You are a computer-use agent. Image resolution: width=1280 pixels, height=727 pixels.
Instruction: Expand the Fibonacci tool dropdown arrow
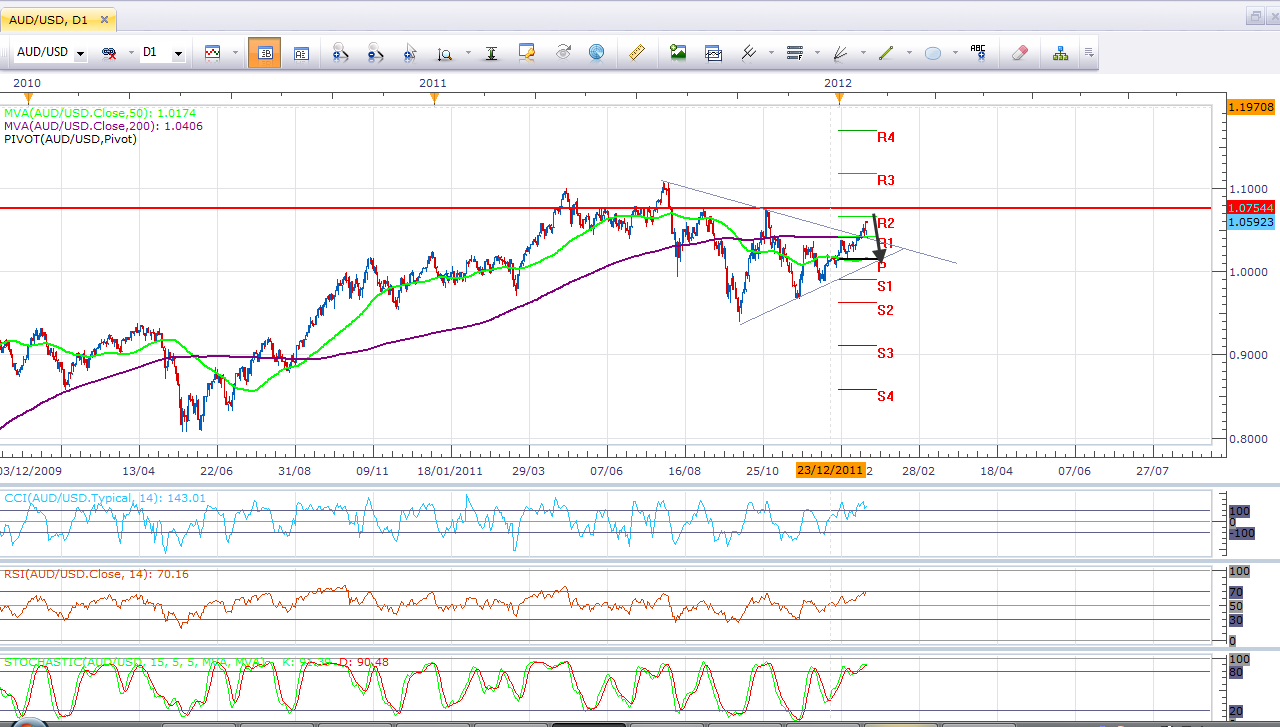tap(818, 53)
